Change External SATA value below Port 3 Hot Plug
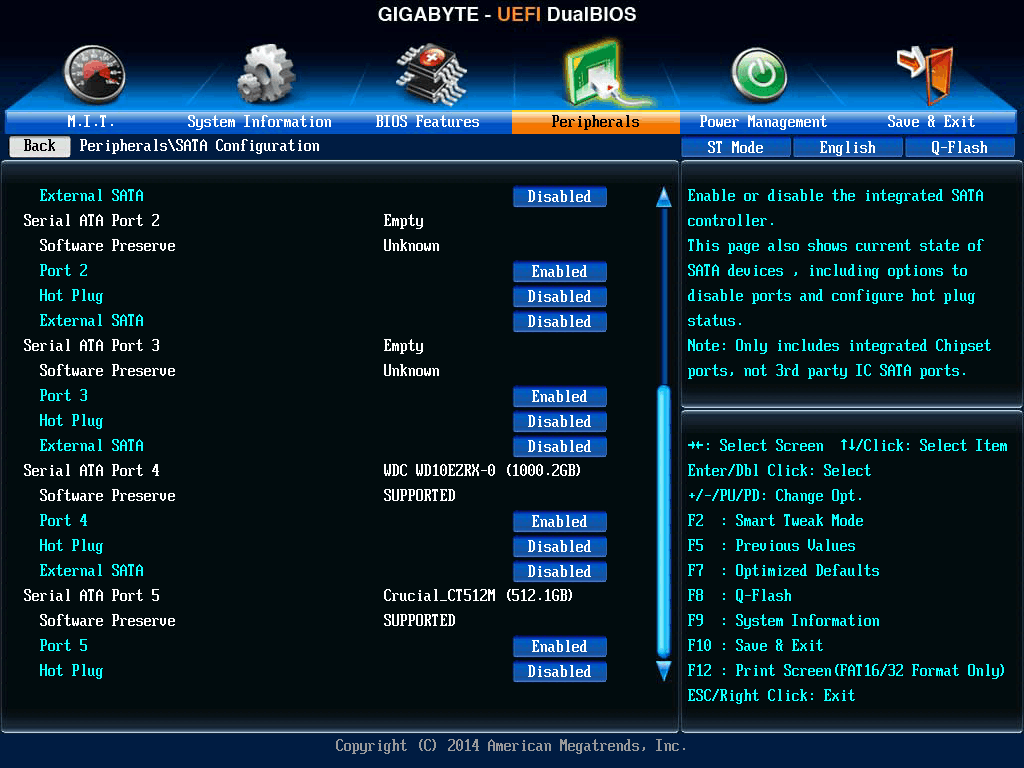Viewport: 1024px width, 768px height. (x=560, y=447)
